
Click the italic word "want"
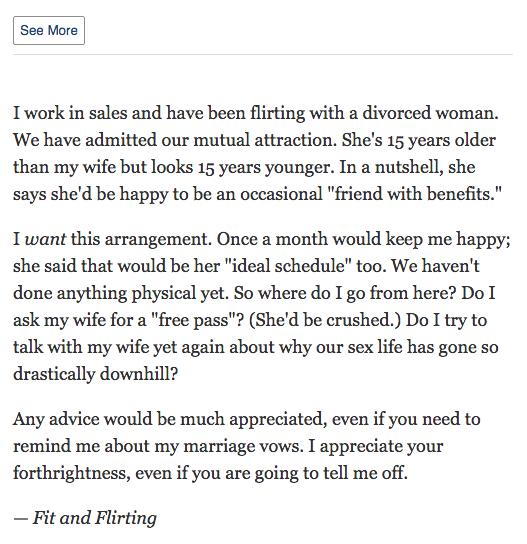click(45, 239)
